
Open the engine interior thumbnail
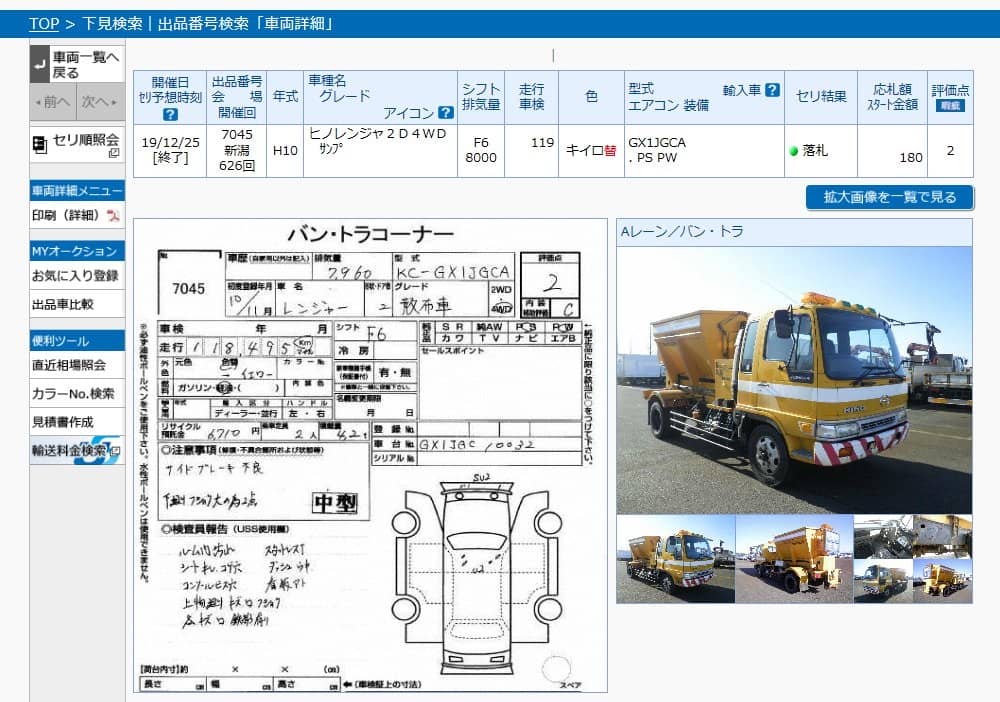coord(883,537)
